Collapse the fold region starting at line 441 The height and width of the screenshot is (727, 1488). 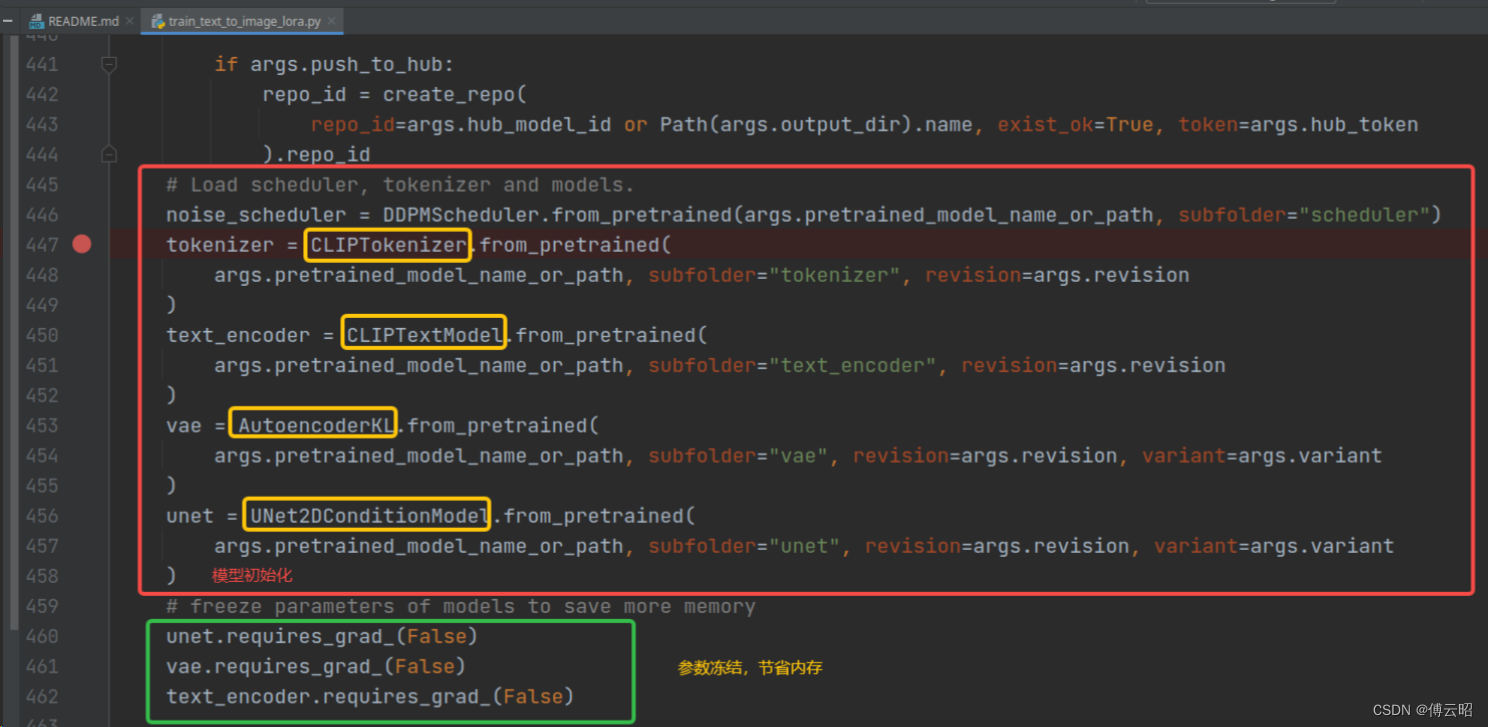(x=109, y=64)
